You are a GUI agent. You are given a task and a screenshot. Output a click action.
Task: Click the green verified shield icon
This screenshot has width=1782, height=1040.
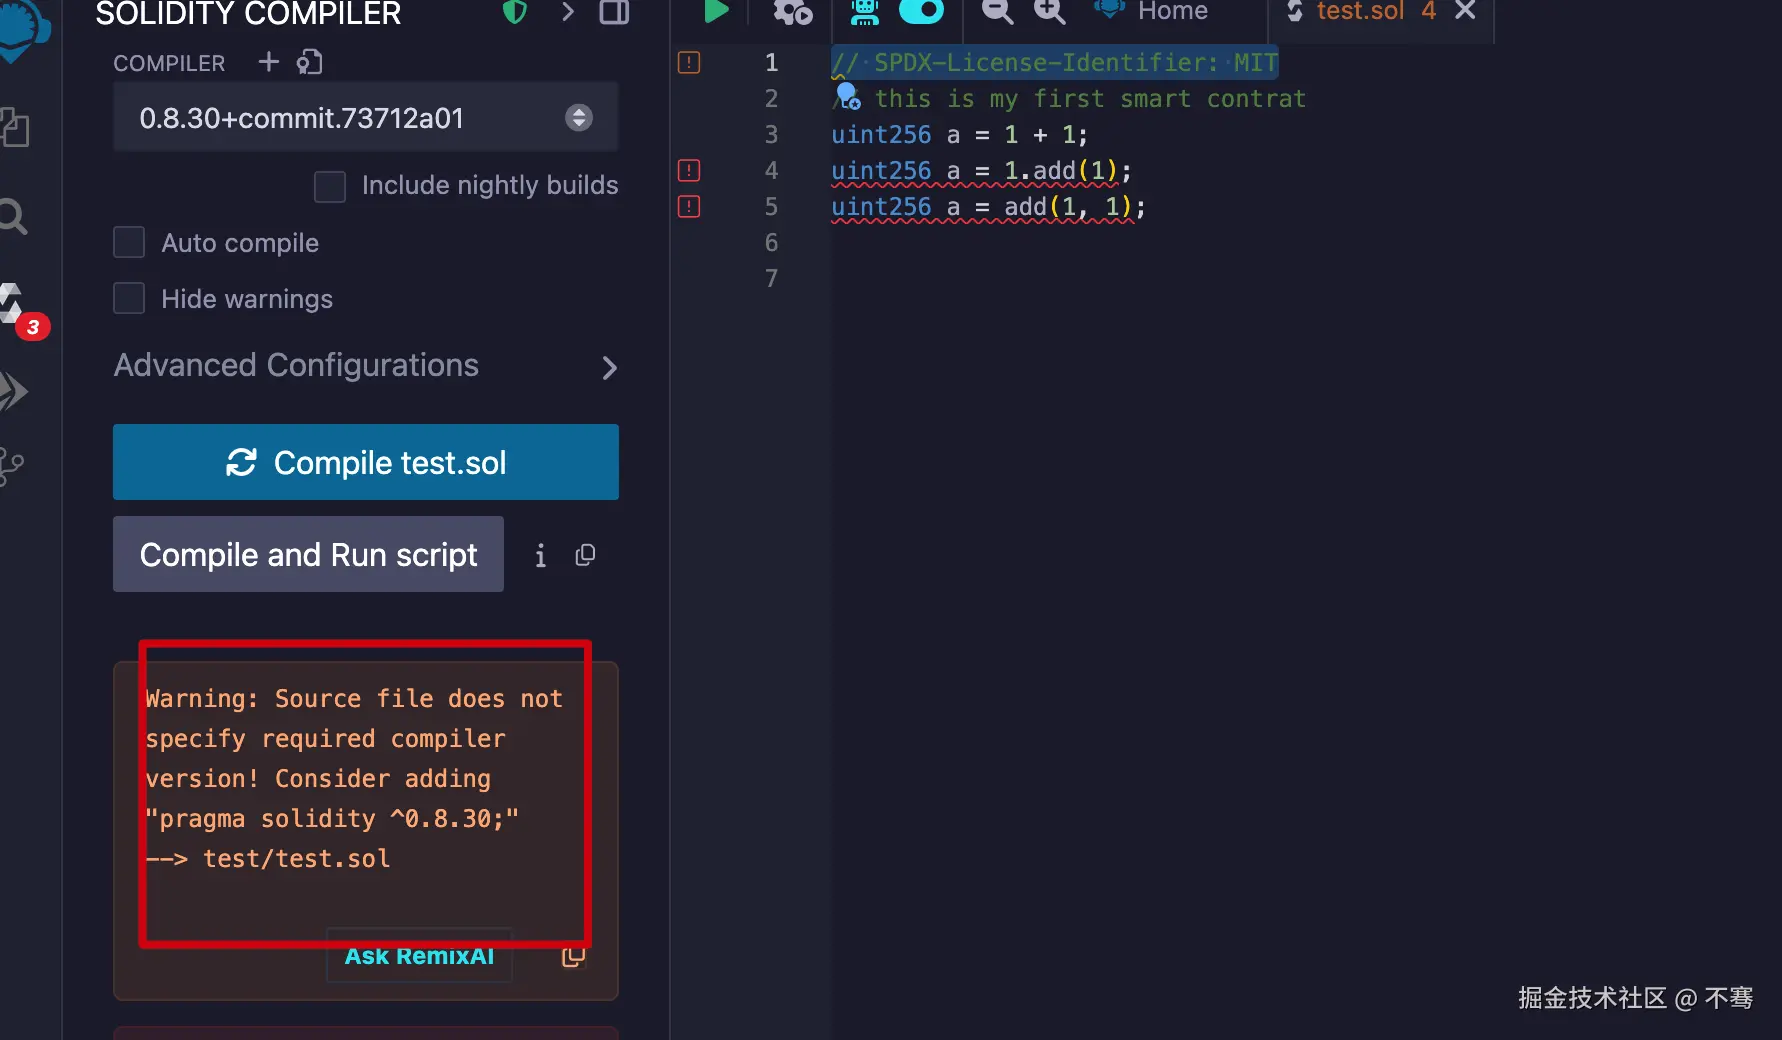tap(514, 12)
